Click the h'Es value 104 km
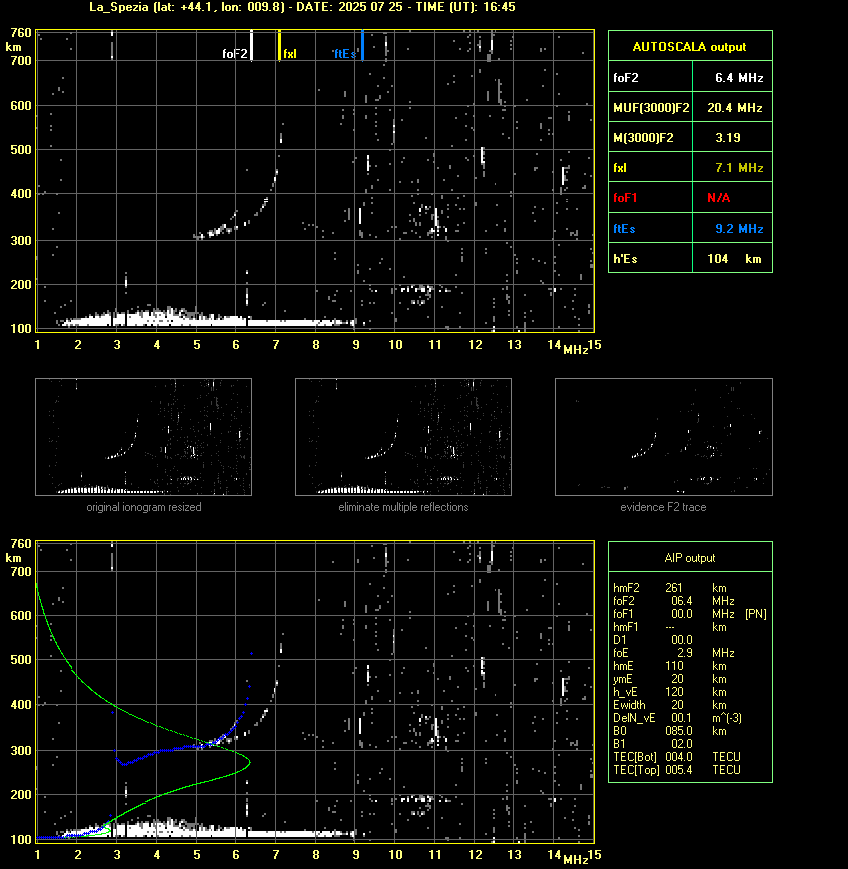The width and height of the screenshot is (848, 869). coord(734,259)
